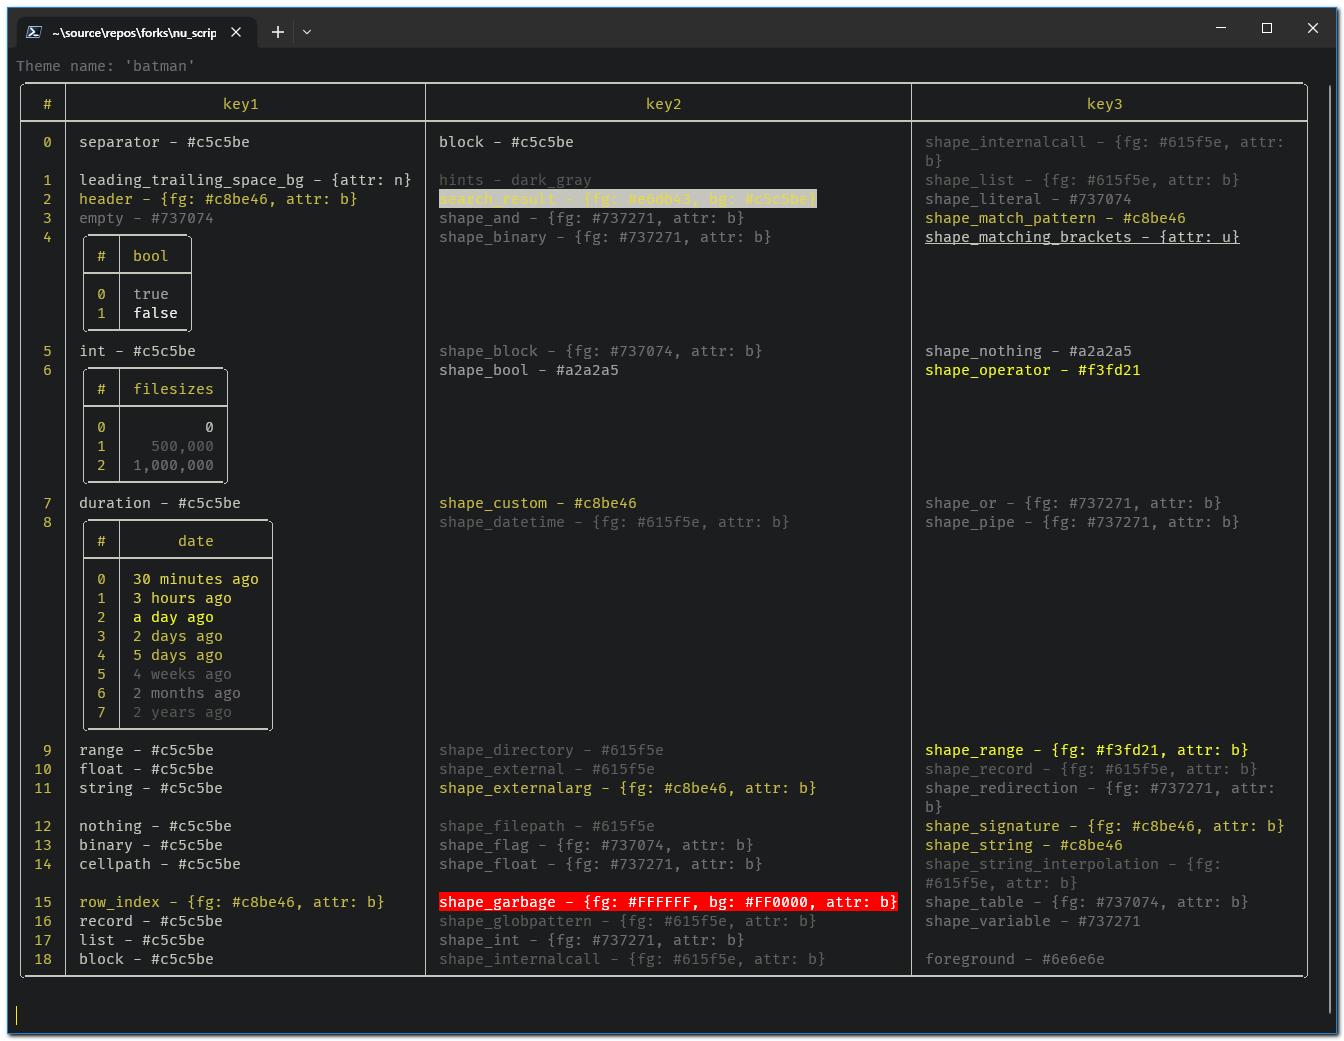Click the 'shape_bool - #a2a2a5' entry
This screenshot has width=1344, height=1041.
[x=529, y=370]
